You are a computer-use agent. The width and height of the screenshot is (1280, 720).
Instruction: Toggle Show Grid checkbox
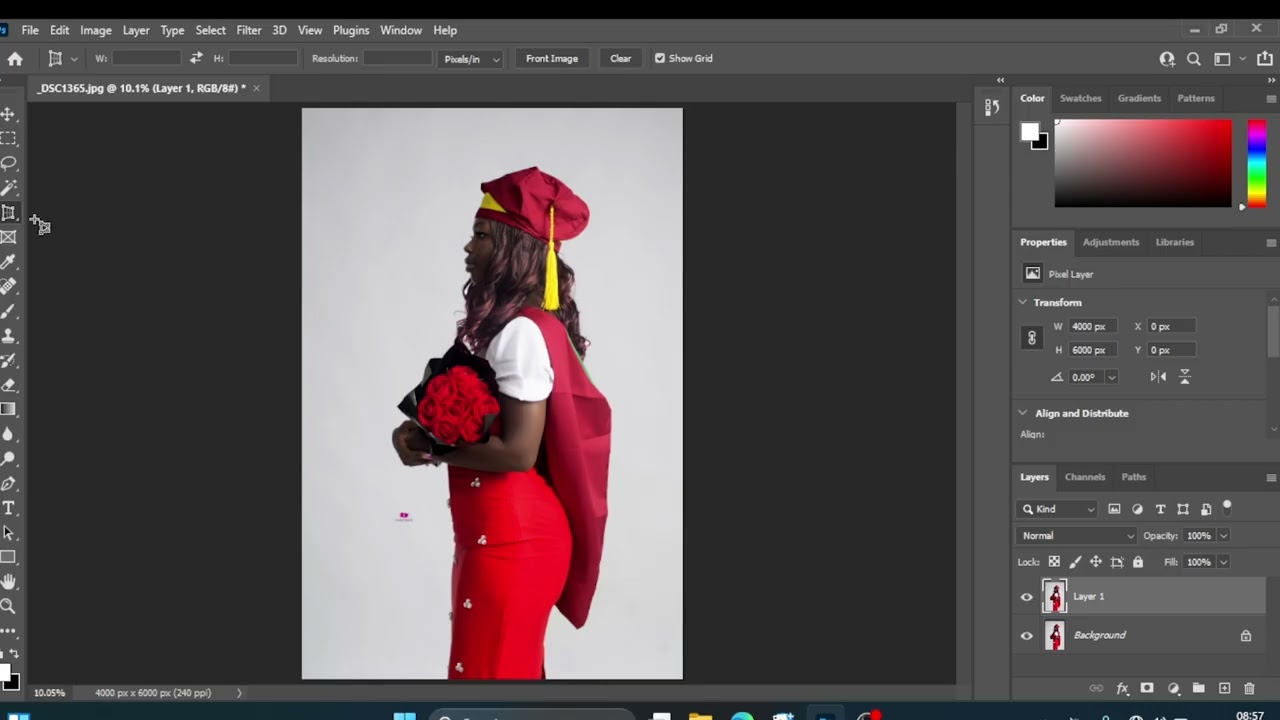tap(660, 58)
